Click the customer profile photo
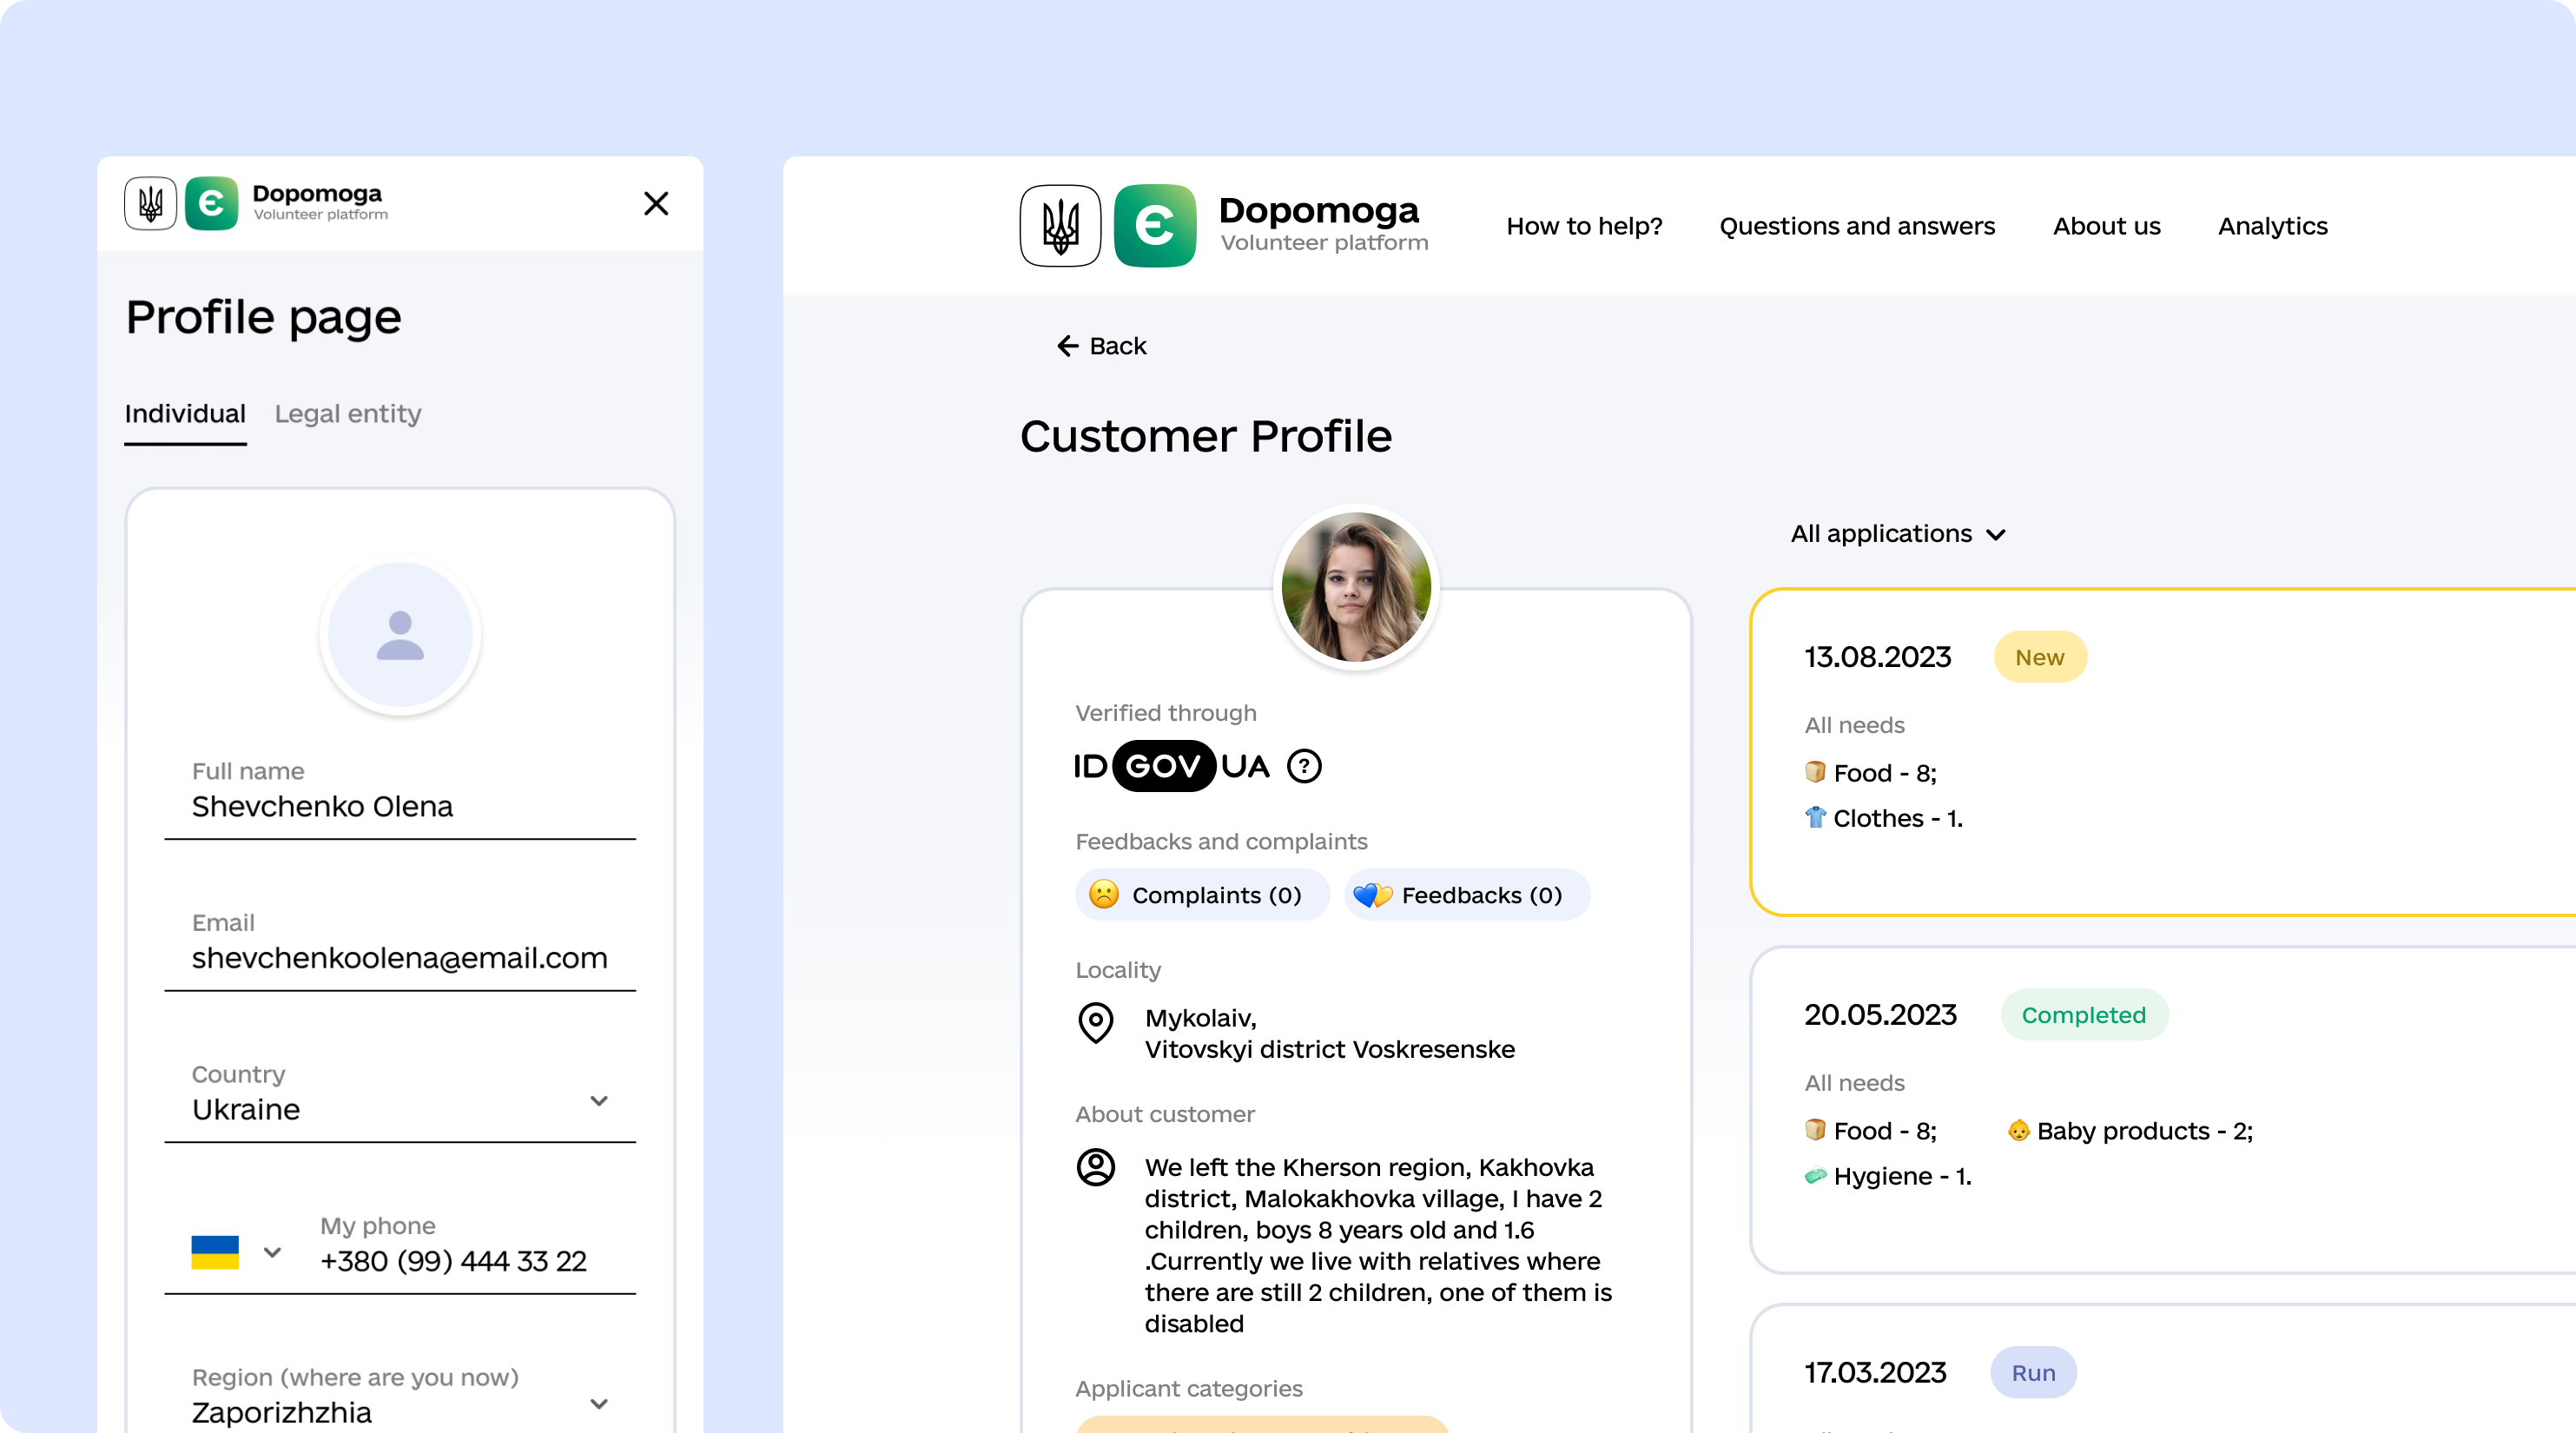The height and width of the screenshot is (1433, 2576). click(x=1356, y=587)
